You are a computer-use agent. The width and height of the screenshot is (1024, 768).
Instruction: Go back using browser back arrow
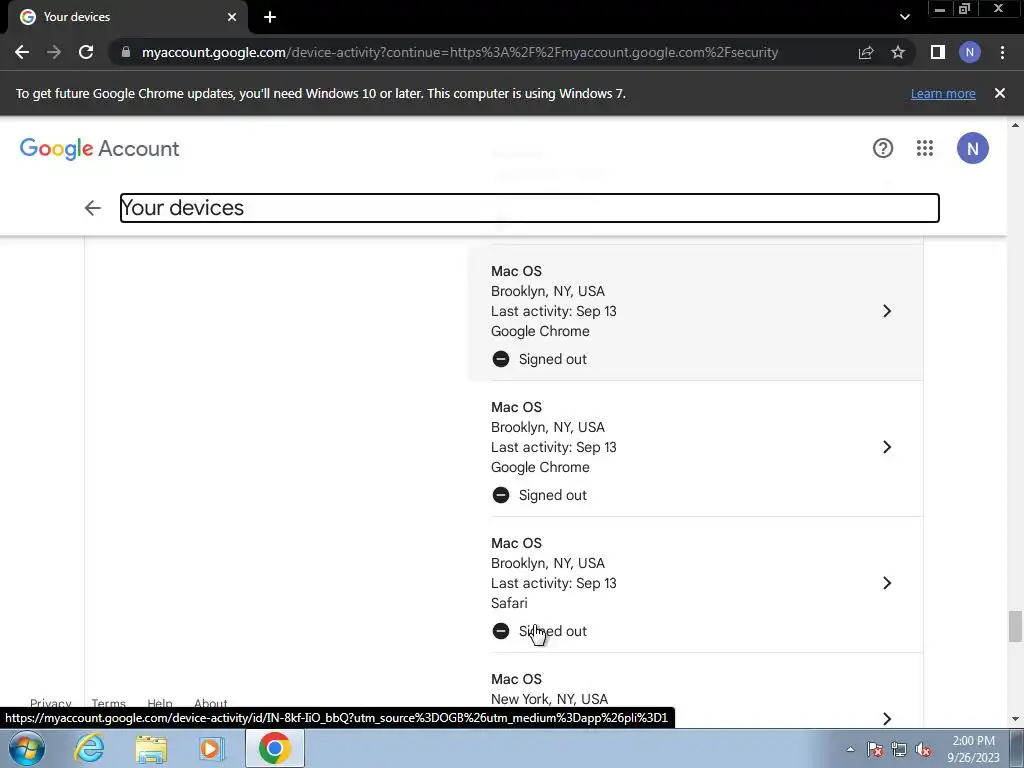coord(22,52)
